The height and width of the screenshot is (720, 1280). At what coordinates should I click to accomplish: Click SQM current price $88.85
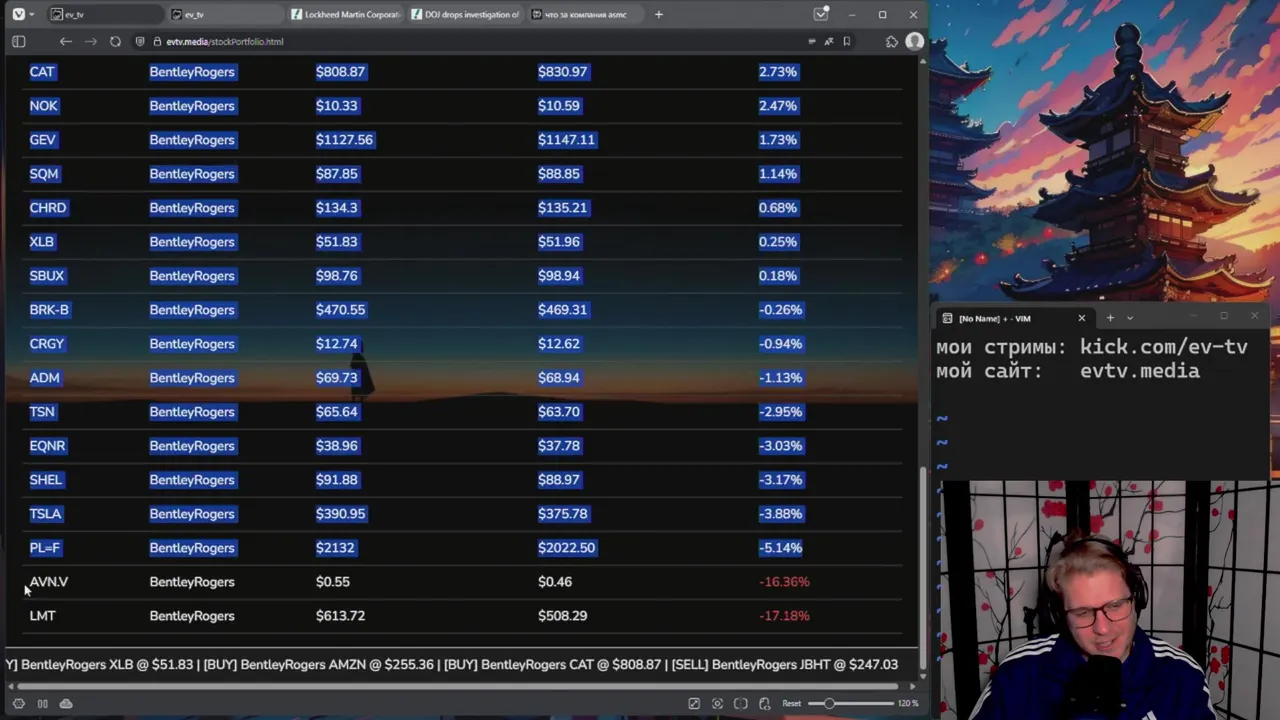coord(559,174)
